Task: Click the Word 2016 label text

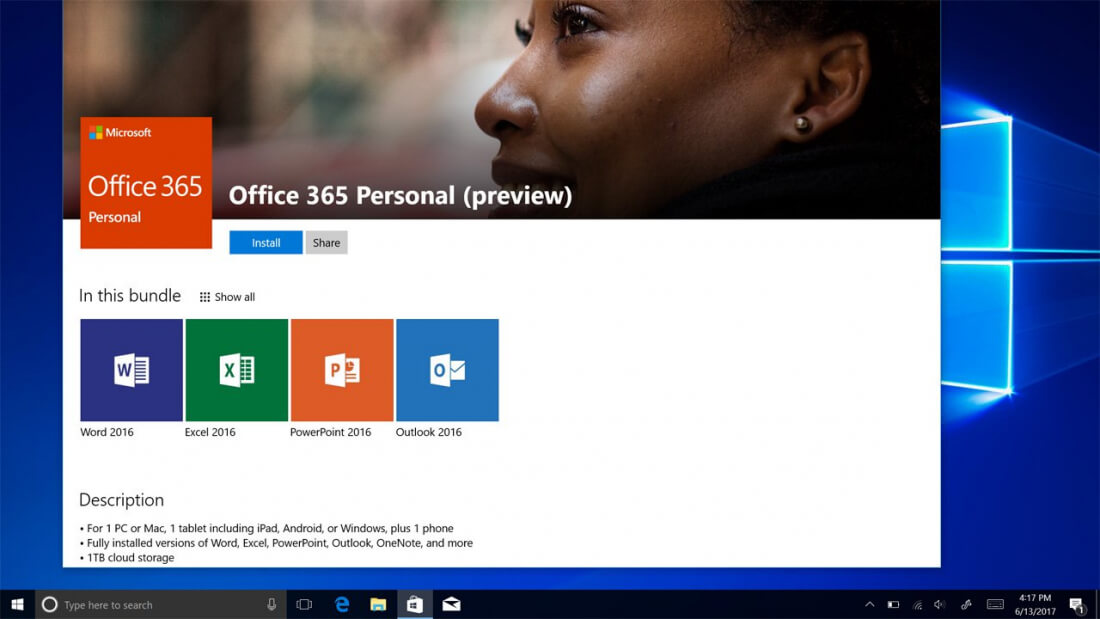Action: point(107,432)
